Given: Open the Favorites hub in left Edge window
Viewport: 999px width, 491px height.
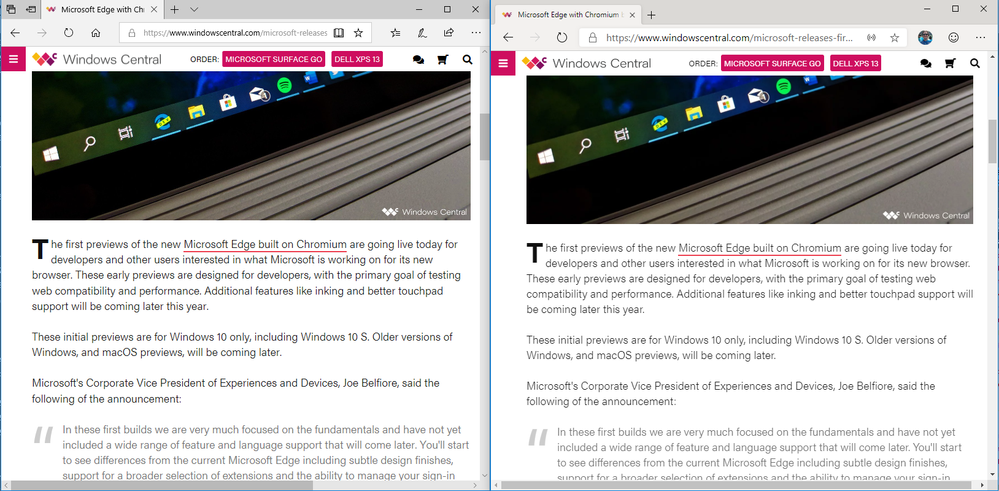Looking at the screenshot, I should [396, 32].
